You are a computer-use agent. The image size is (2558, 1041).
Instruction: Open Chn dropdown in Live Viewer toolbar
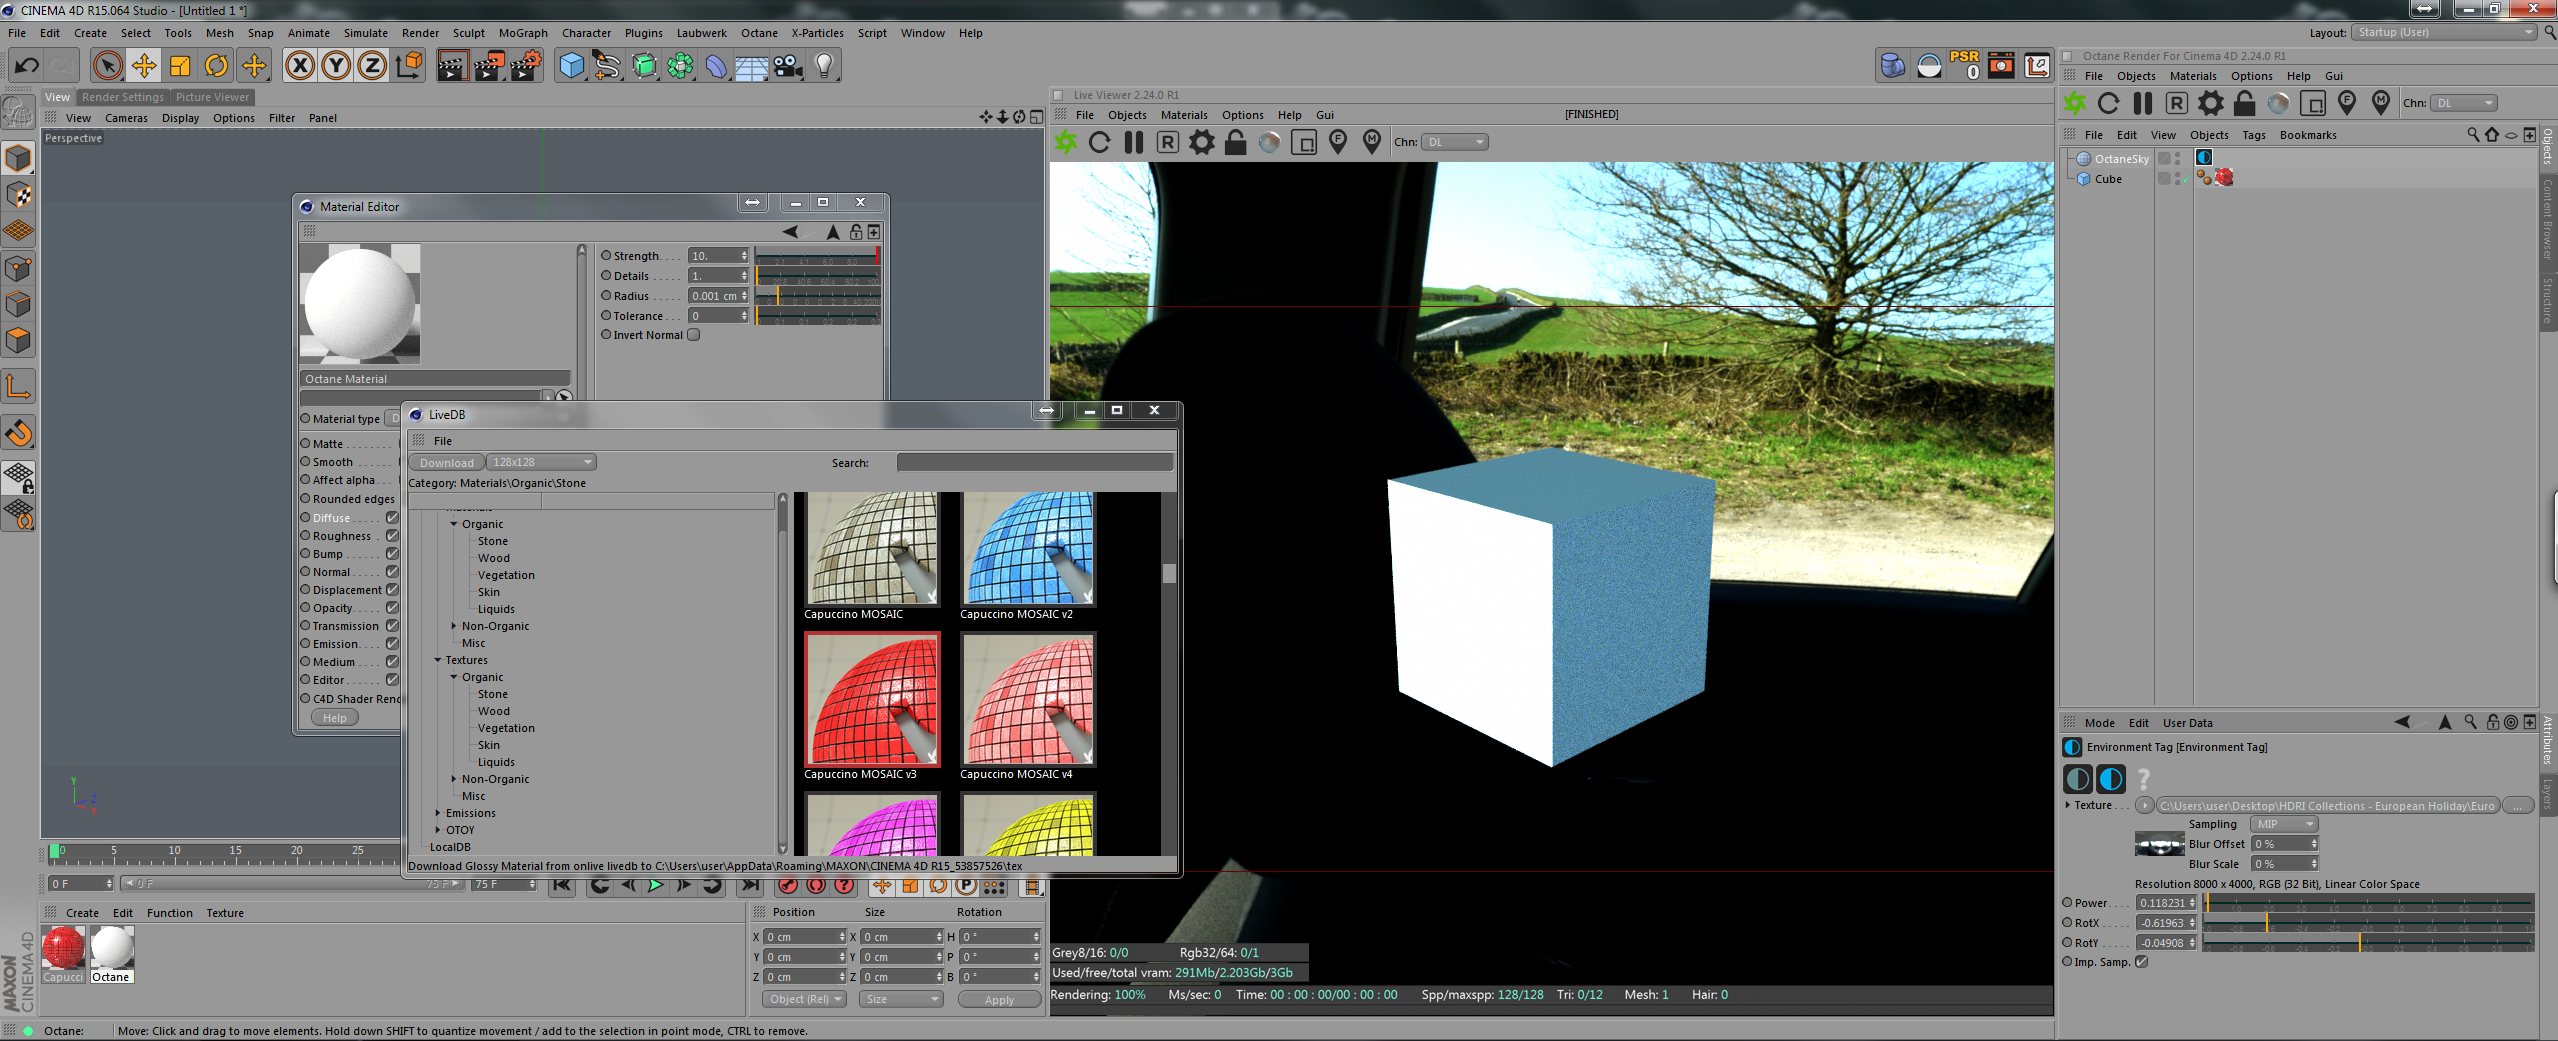[1456, 142]
